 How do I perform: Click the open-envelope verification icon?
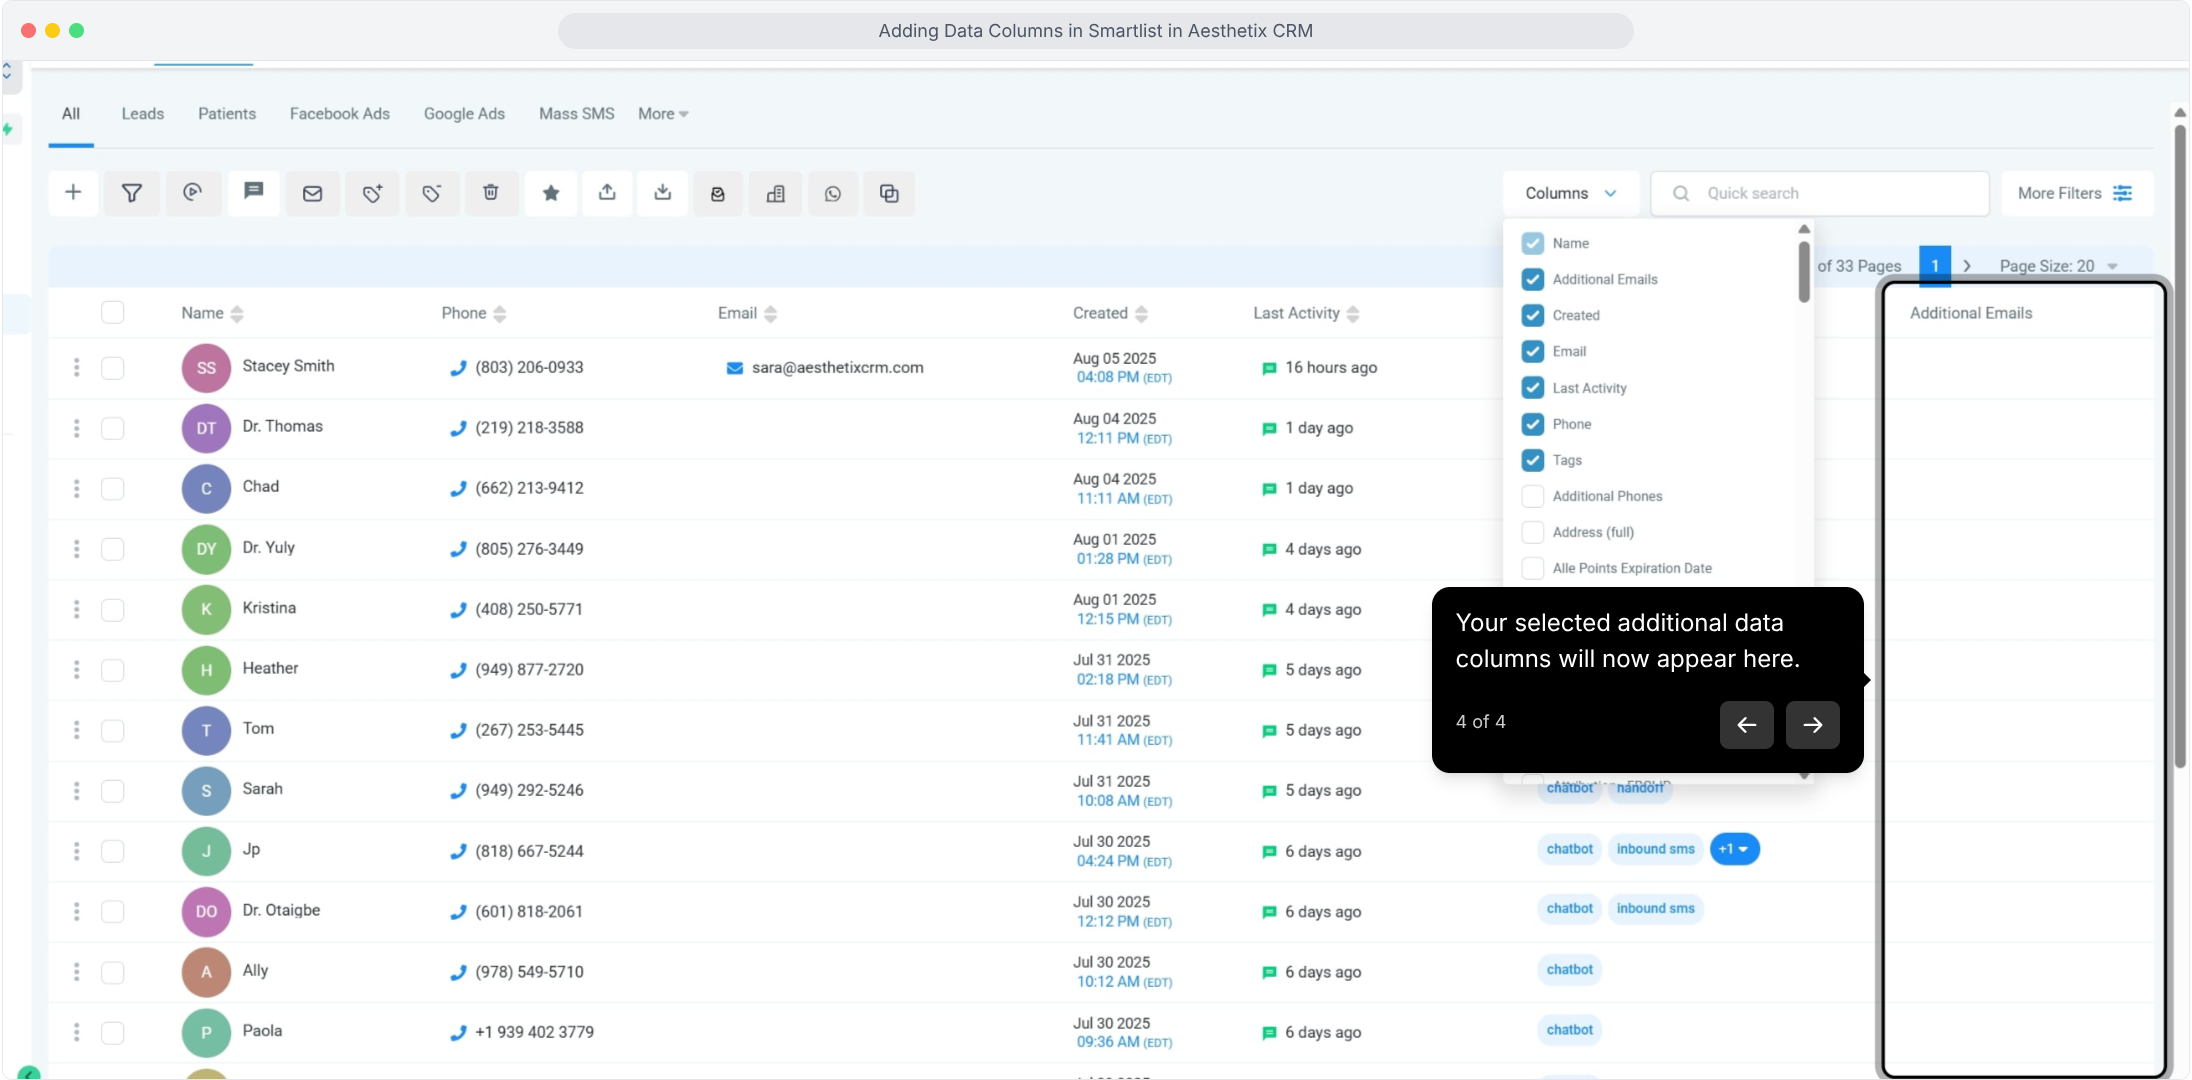pos(718,193)
